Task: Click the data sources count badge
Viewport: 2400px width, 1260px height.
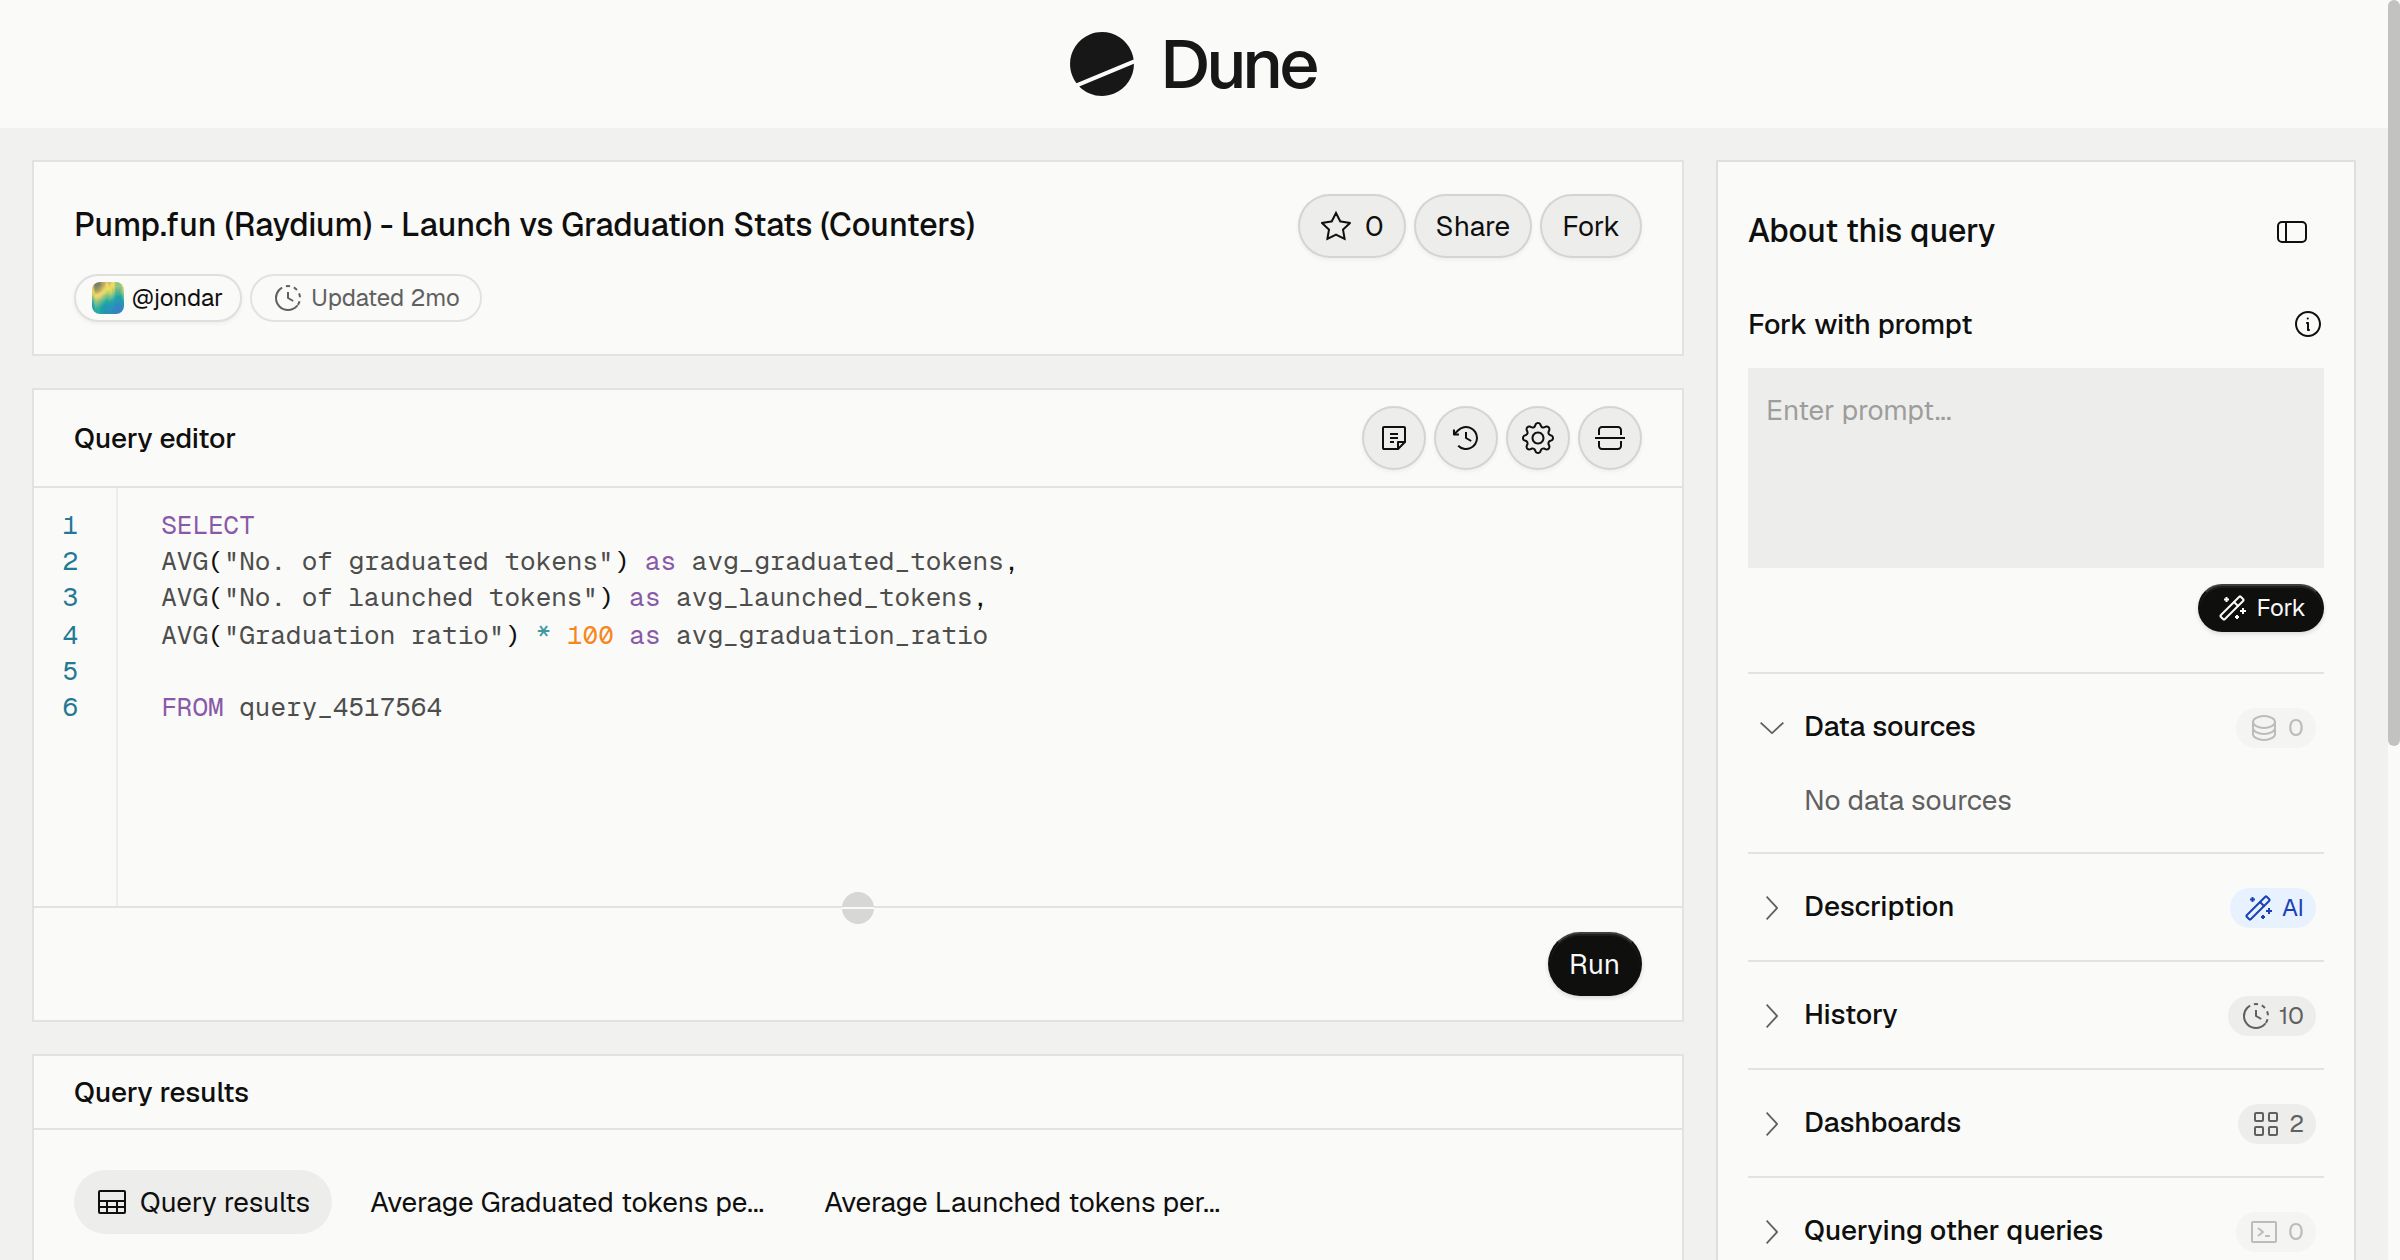Action: click(2276, 727)
